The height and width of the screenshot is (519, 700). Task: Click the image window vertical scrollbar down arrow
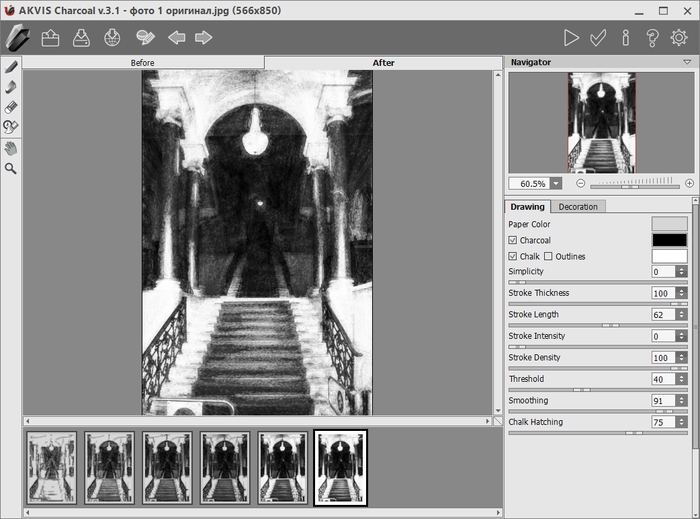498,411
